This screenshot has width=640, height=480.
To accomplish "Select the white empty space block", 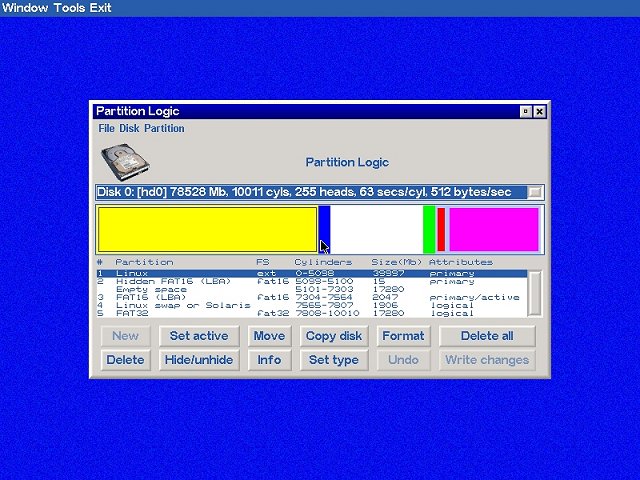I will (376, 230).
